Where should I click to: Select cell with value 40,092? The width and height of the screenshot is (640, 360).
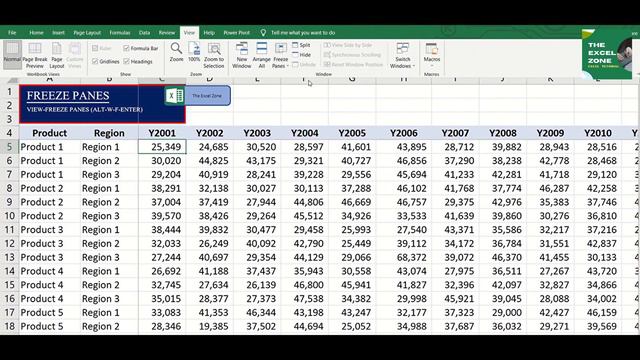point(257,244)
